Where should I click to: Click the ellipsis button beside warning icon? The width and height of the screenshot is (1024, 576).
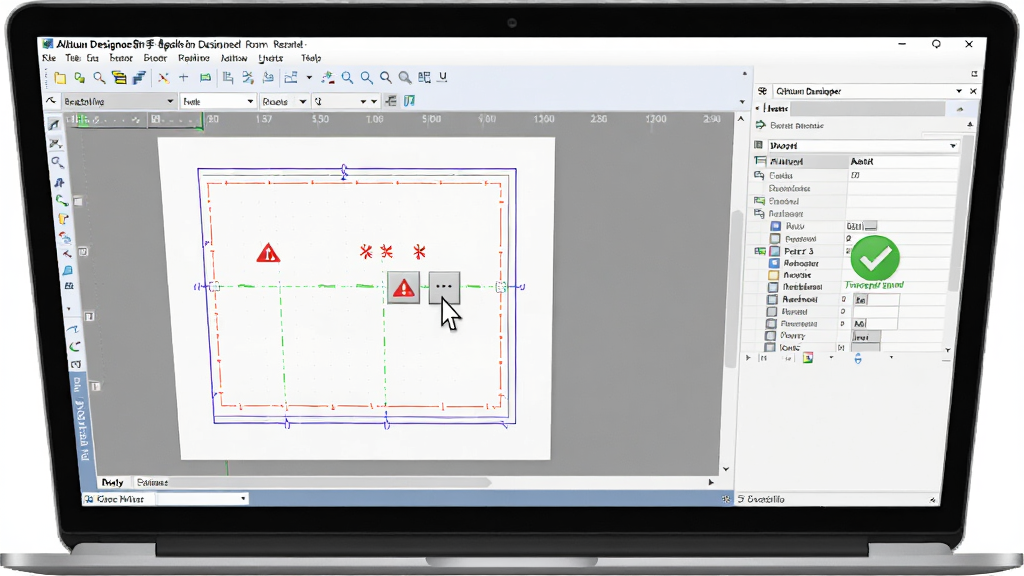pyautogui.click(x=444, y=287)
